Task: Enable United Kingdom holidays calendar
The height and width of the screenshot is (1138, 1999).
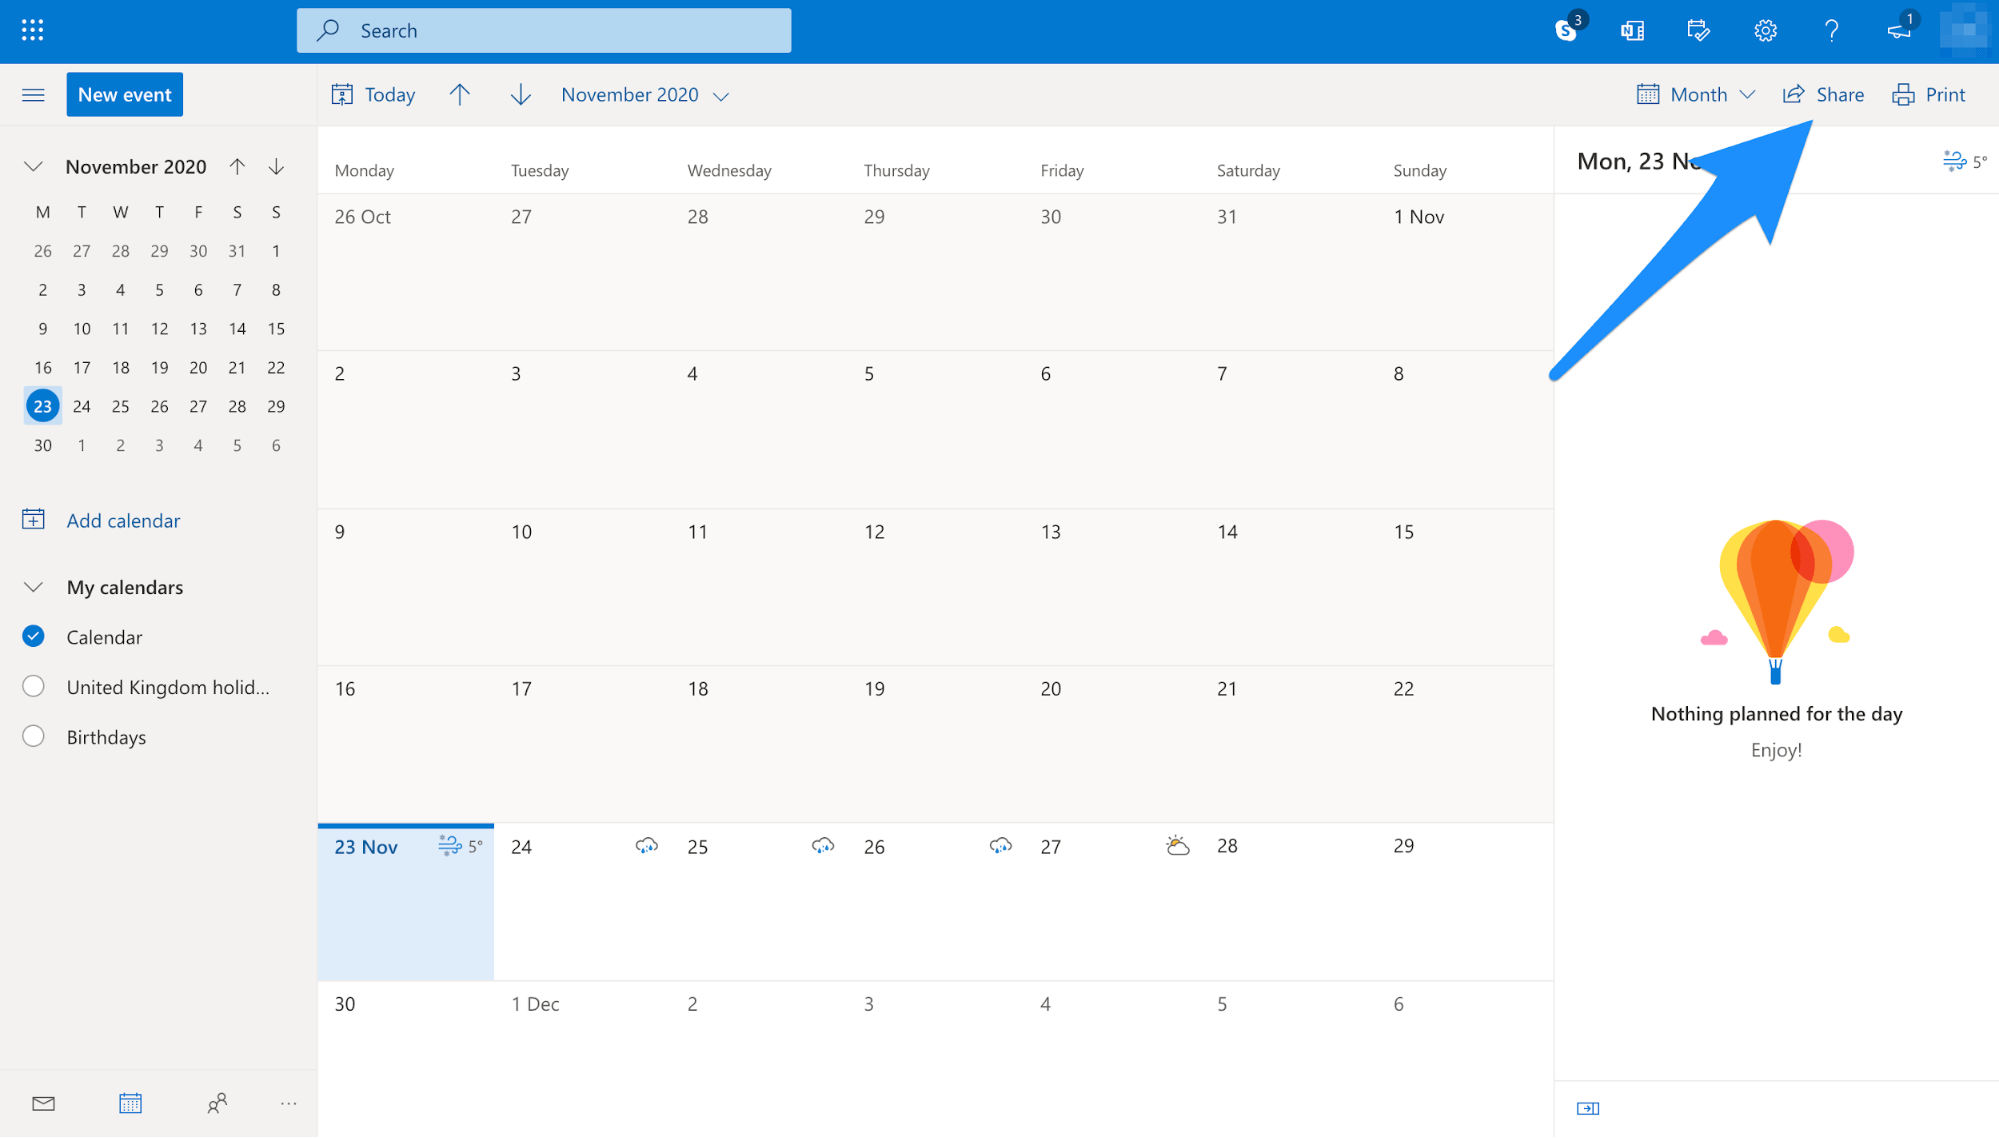Action: [33, 686]
